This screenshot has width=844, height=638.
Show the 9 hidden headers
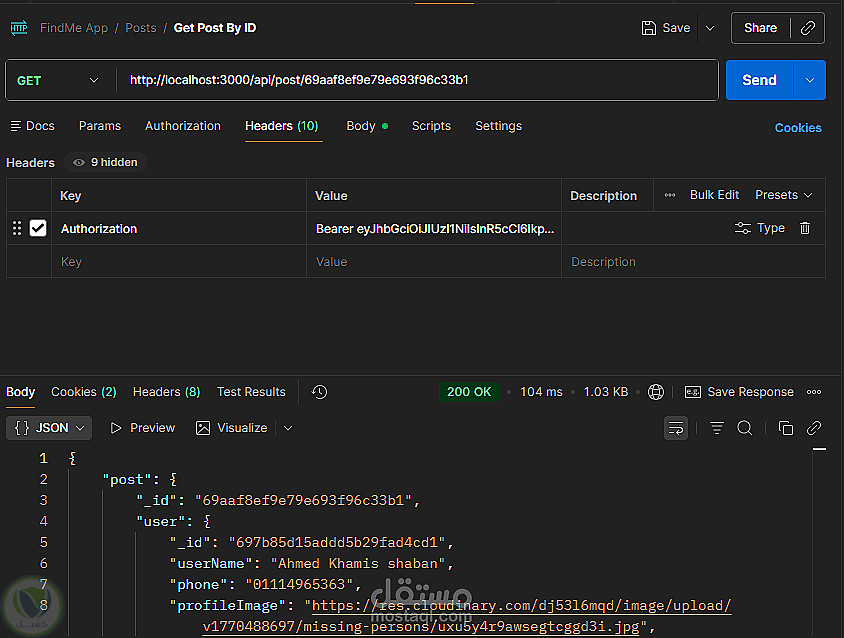pos(105,162)
